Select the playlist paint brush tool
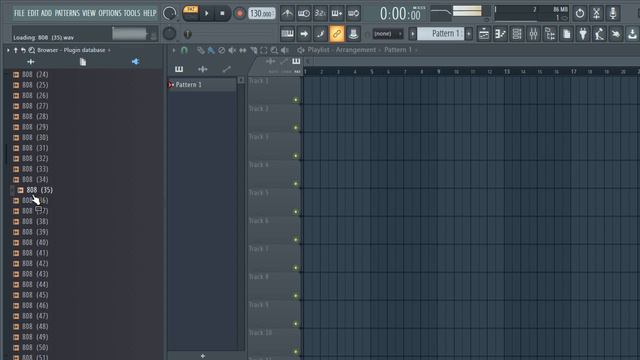 coord(211,50)
